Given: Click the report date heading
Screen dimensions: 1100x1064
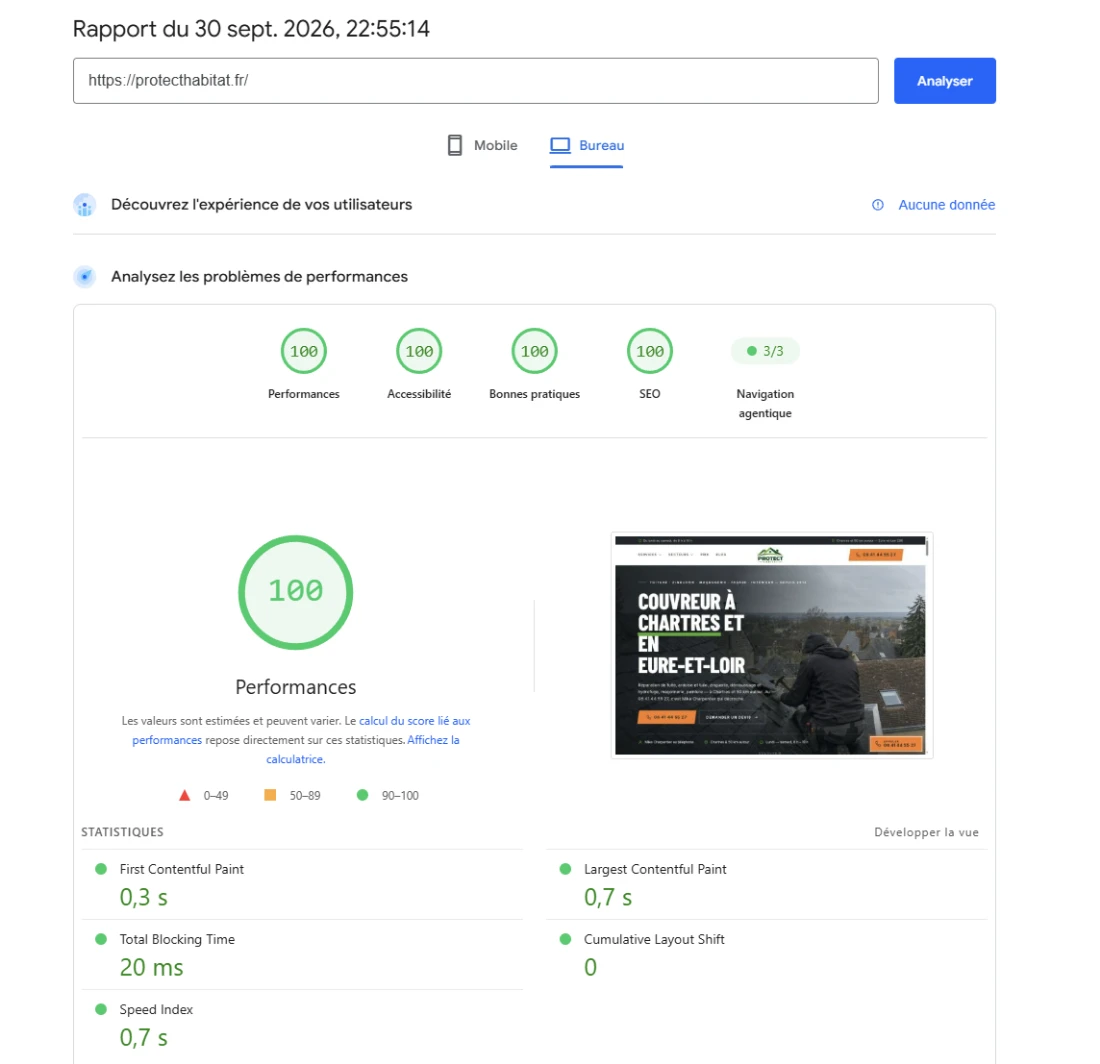Looking at the screenshot, I should (251, 29).
